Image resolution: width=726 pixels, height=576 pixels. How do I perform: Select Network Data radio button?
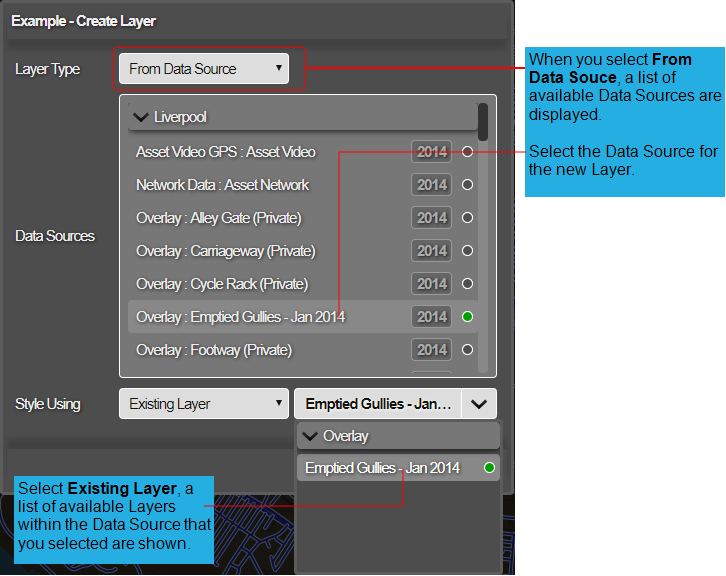click(467, 185)
